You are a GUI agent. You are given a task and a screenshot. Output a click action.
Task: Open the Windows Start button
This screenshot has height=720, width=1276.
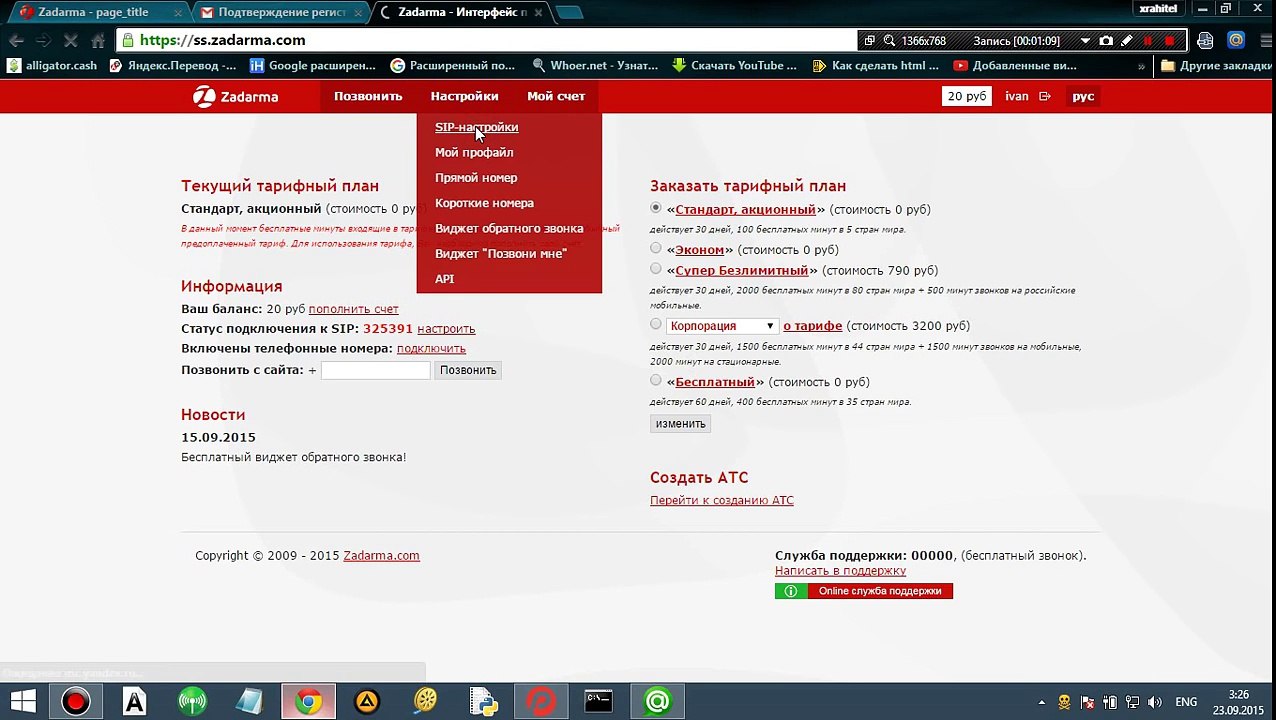[x=23, y=702]
